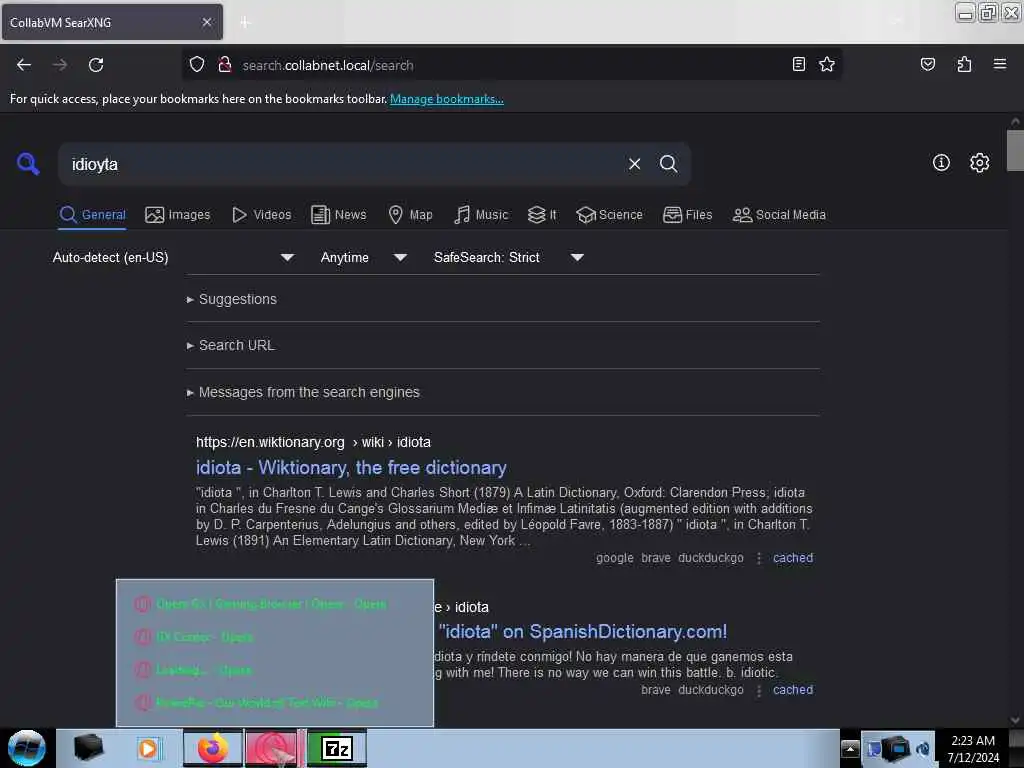The height and width of the screenshot is (768, 1024).
Task: Expand the Suggestions section
Action: click(x=232, y=299)
